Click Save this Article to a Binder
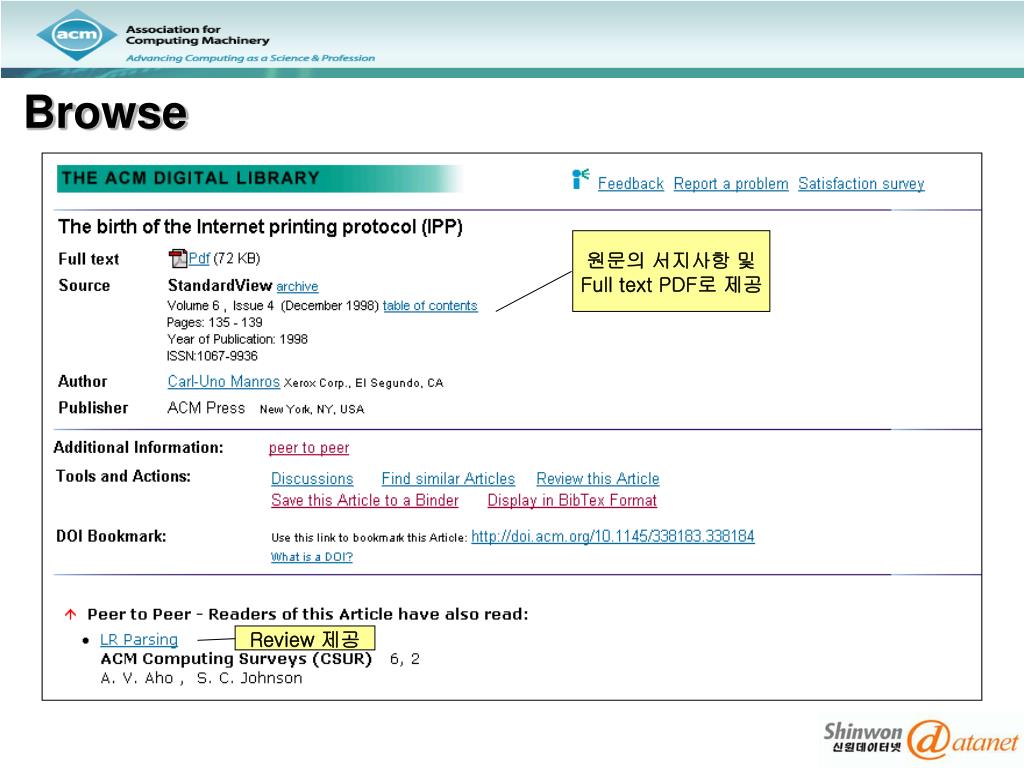The width and height of the screenshot is (1024, 768). (x=364, y=500)
